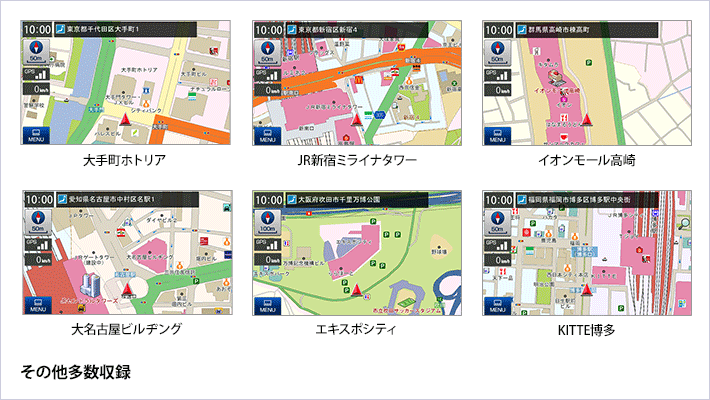Click the caption KITTE博多
Screen dimensions: 710x400
click(x=586, y=330)
